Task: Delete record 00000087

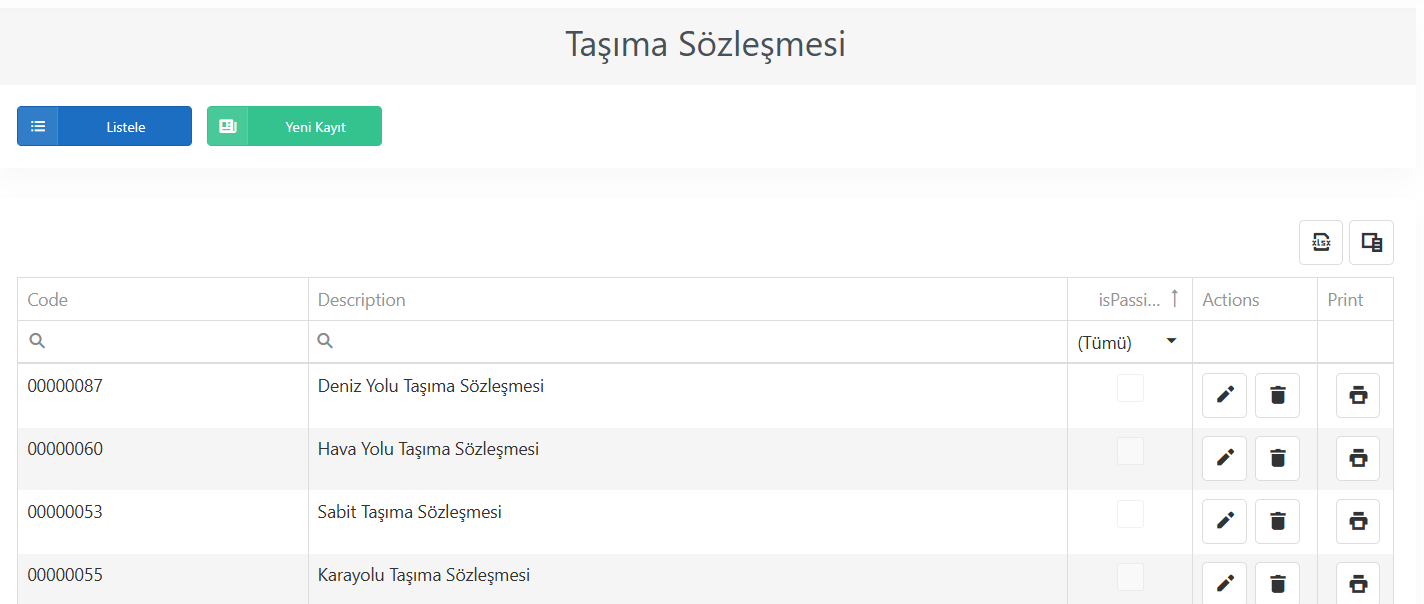Action: tap(1277, 395)
